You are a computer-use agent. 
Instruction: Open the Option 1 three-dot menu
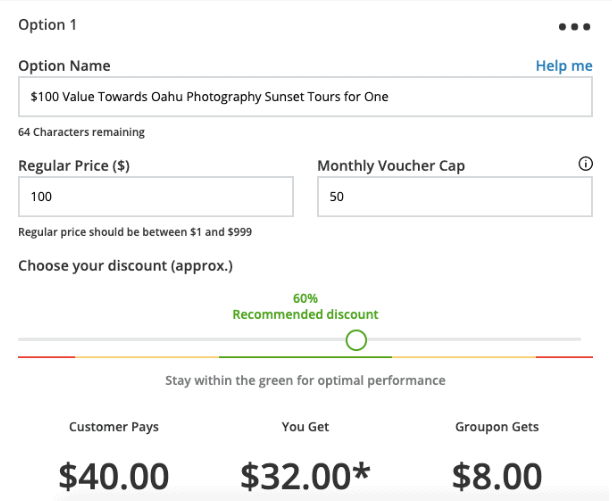[574, 27]
